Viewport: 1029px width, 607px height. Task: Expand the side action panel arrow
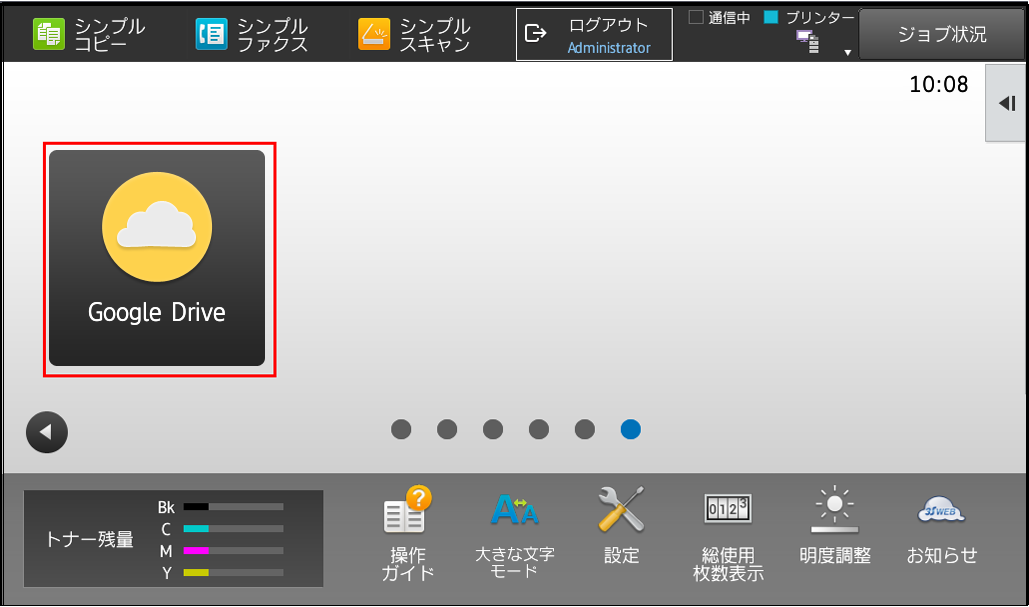point(1005,103)
